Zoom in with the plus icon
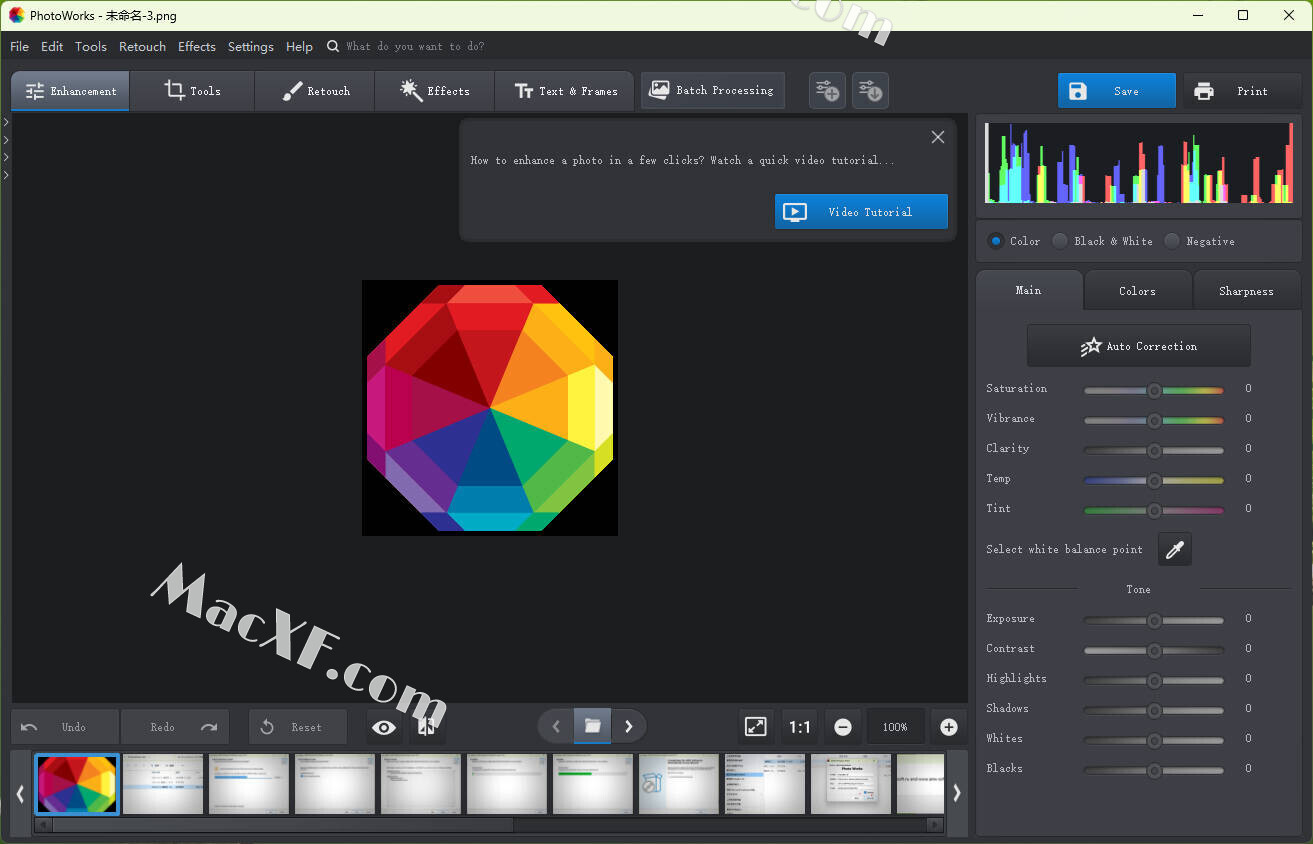1313x844 pixels. [x=948, y=727]
